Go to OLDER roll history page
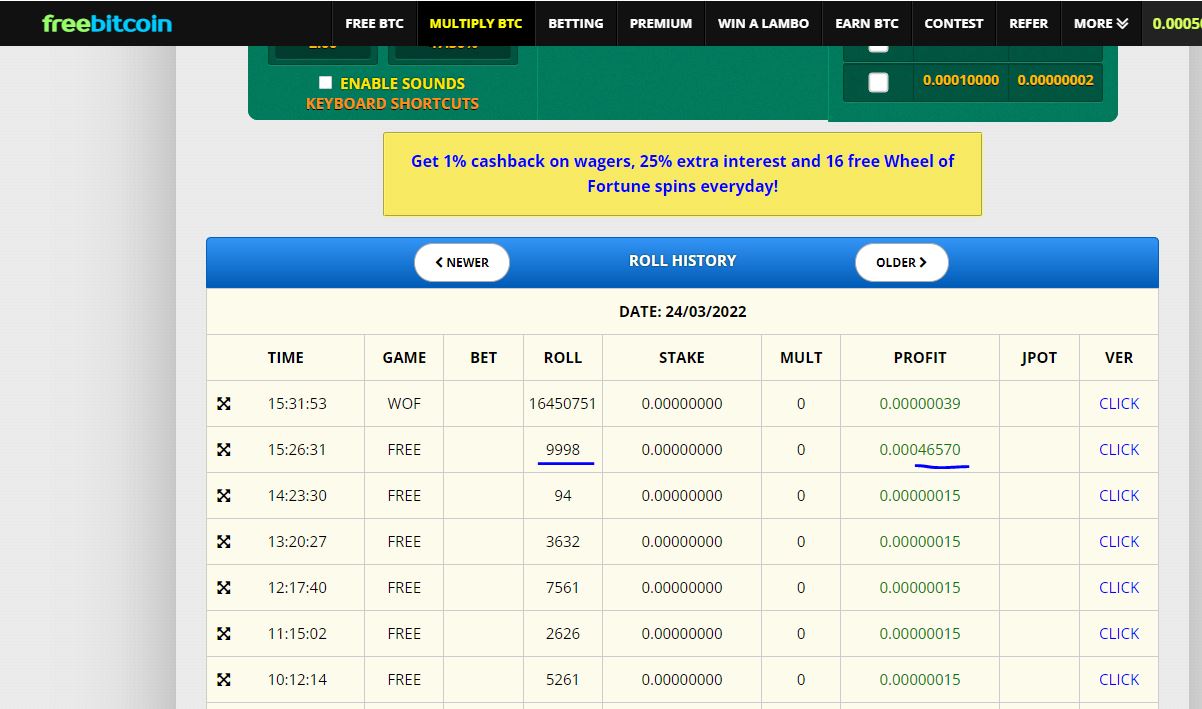The height and width of the screenshot is (709, 1202). click(901, 263)
